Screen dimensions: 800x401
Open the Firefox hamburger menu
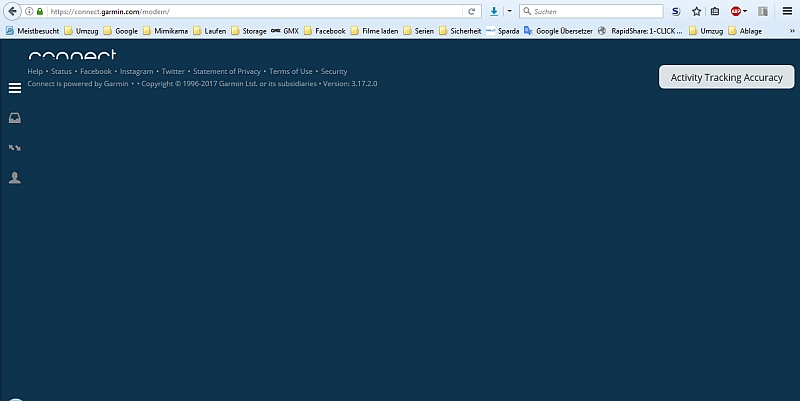pos(787,11)
